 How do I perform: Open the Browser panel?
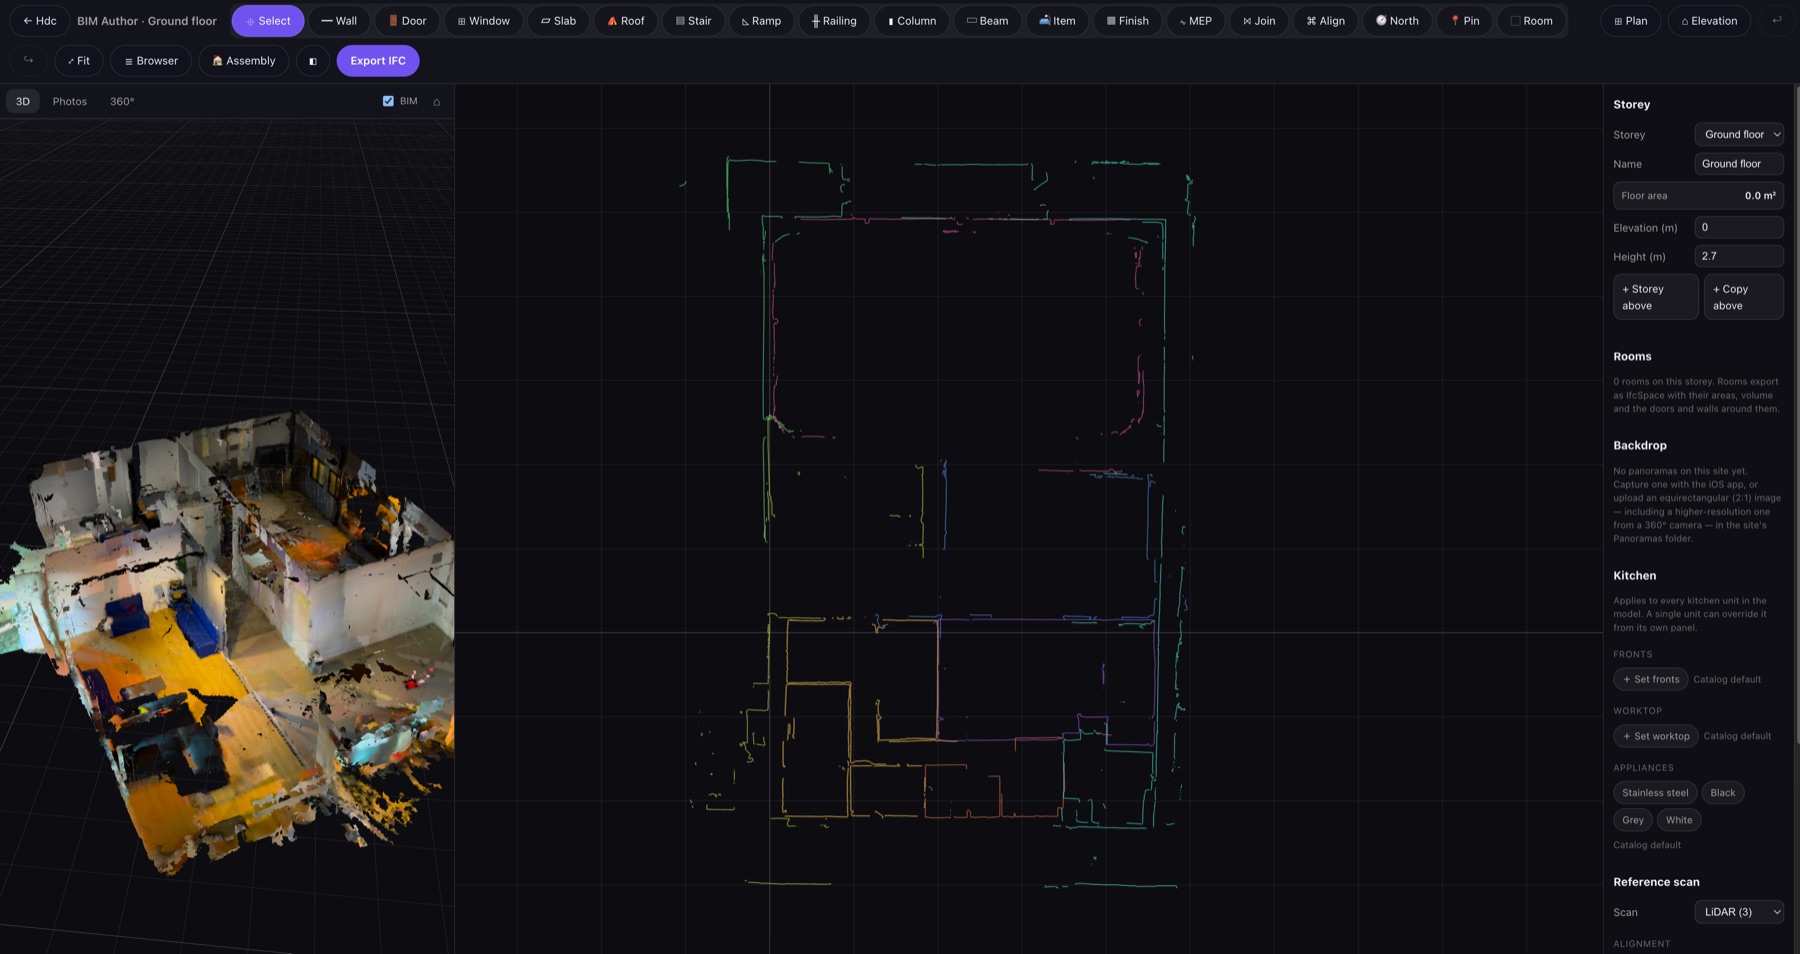(x=151, y=61)
